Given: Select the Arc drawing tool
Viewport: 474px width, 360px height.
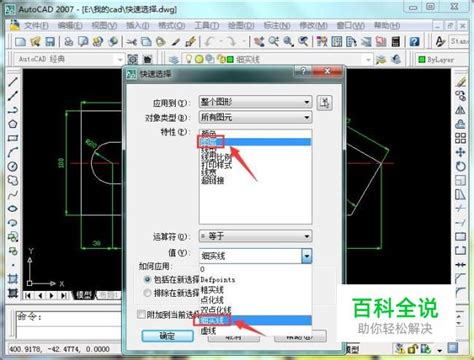Looking at the screenshot, I should point(13,152).
